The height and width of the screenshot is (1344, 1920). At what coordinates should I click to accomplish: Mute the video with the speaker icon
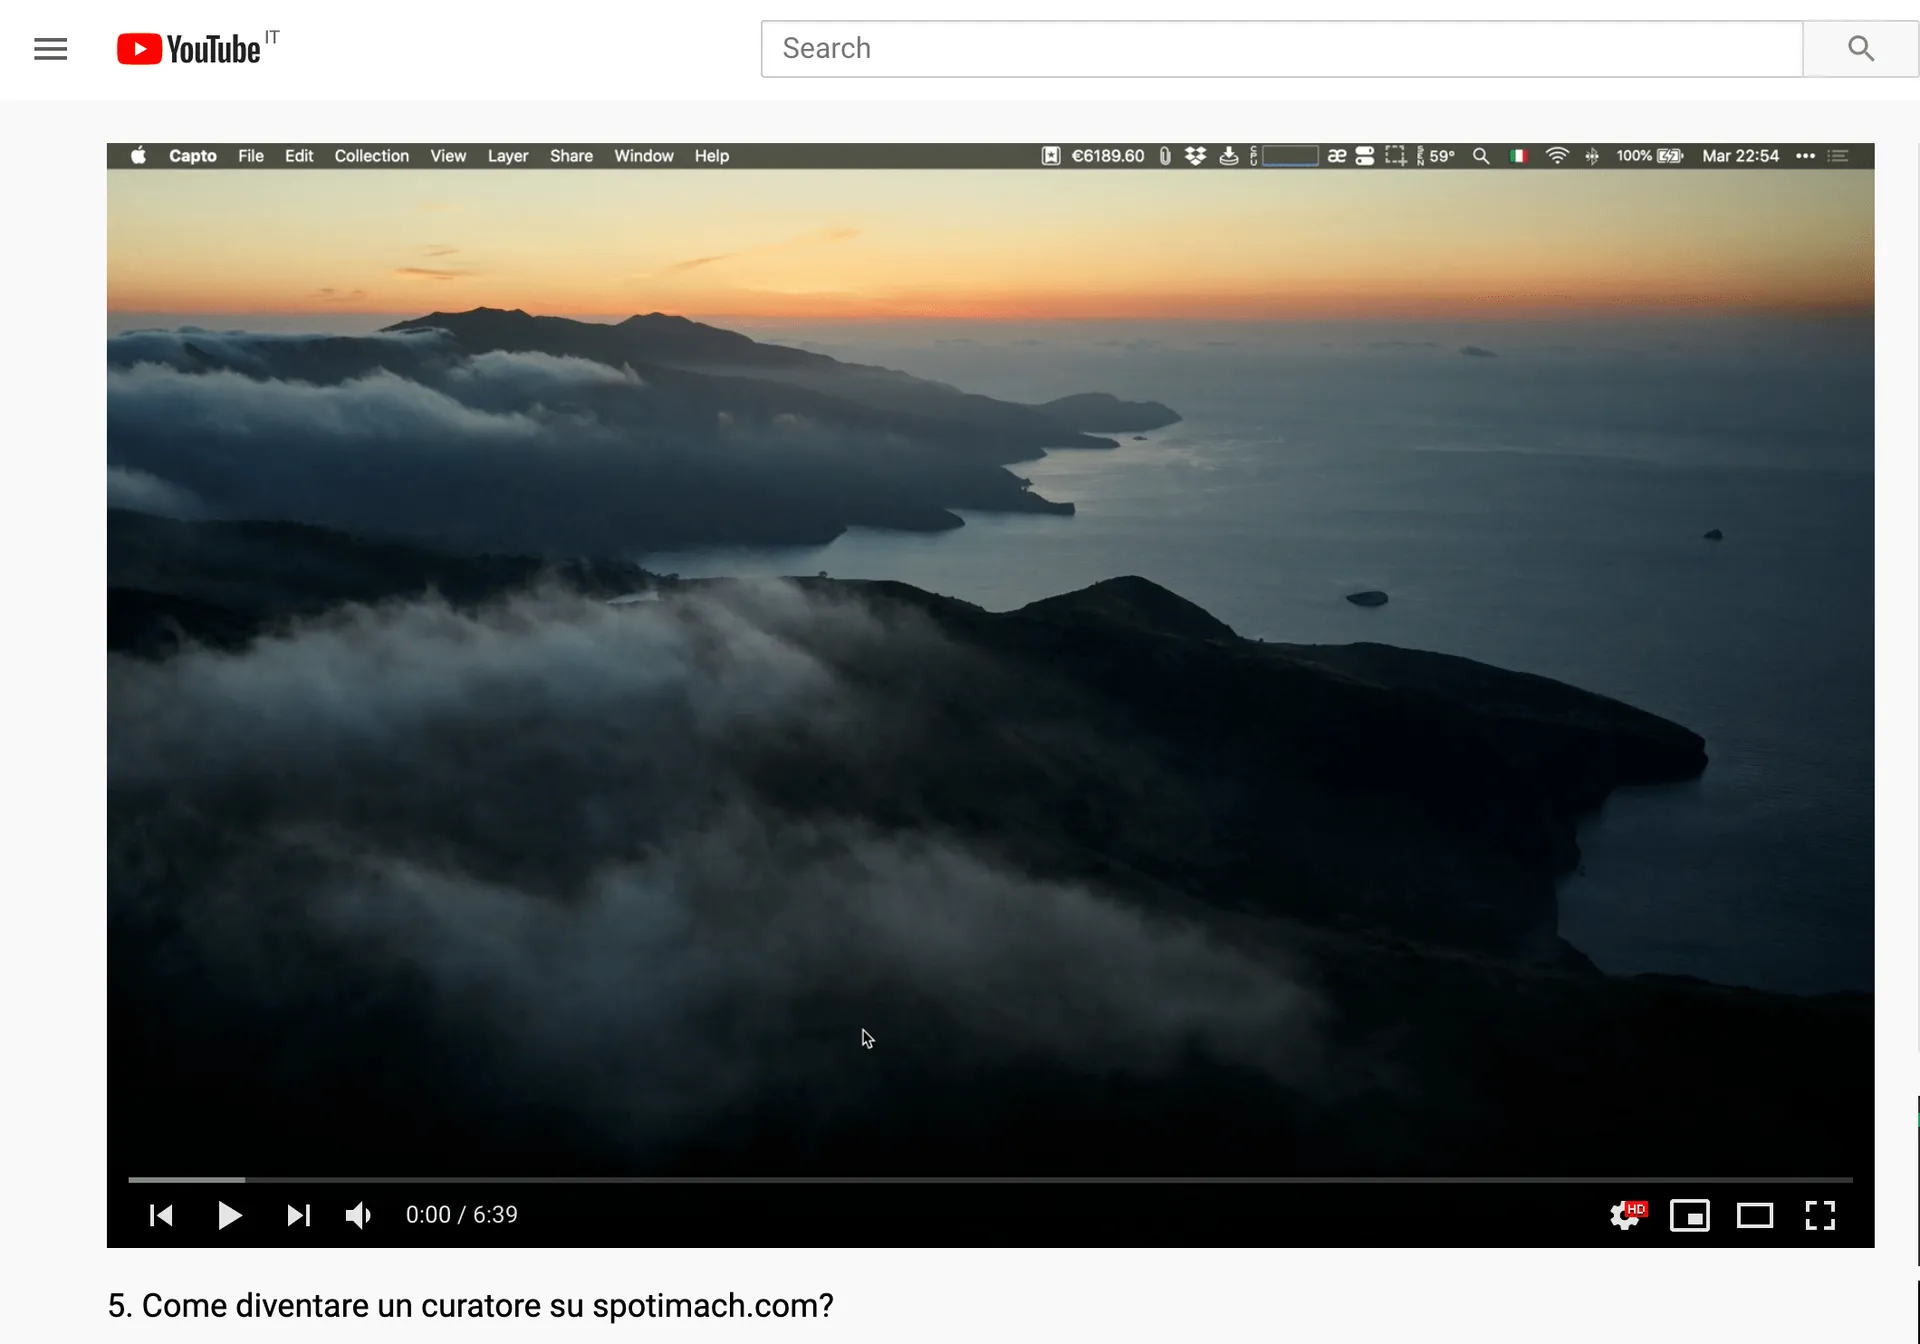(358, 1215)
